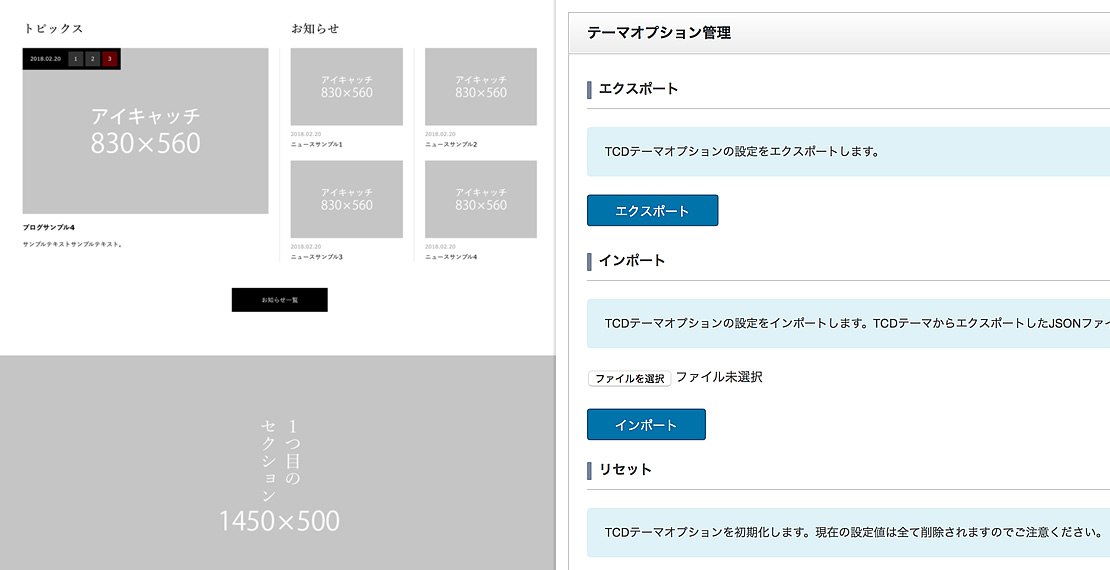Click the ニュースサンプル1 thumbnail image
The image size is (1110, 570).
click(346, 87)
